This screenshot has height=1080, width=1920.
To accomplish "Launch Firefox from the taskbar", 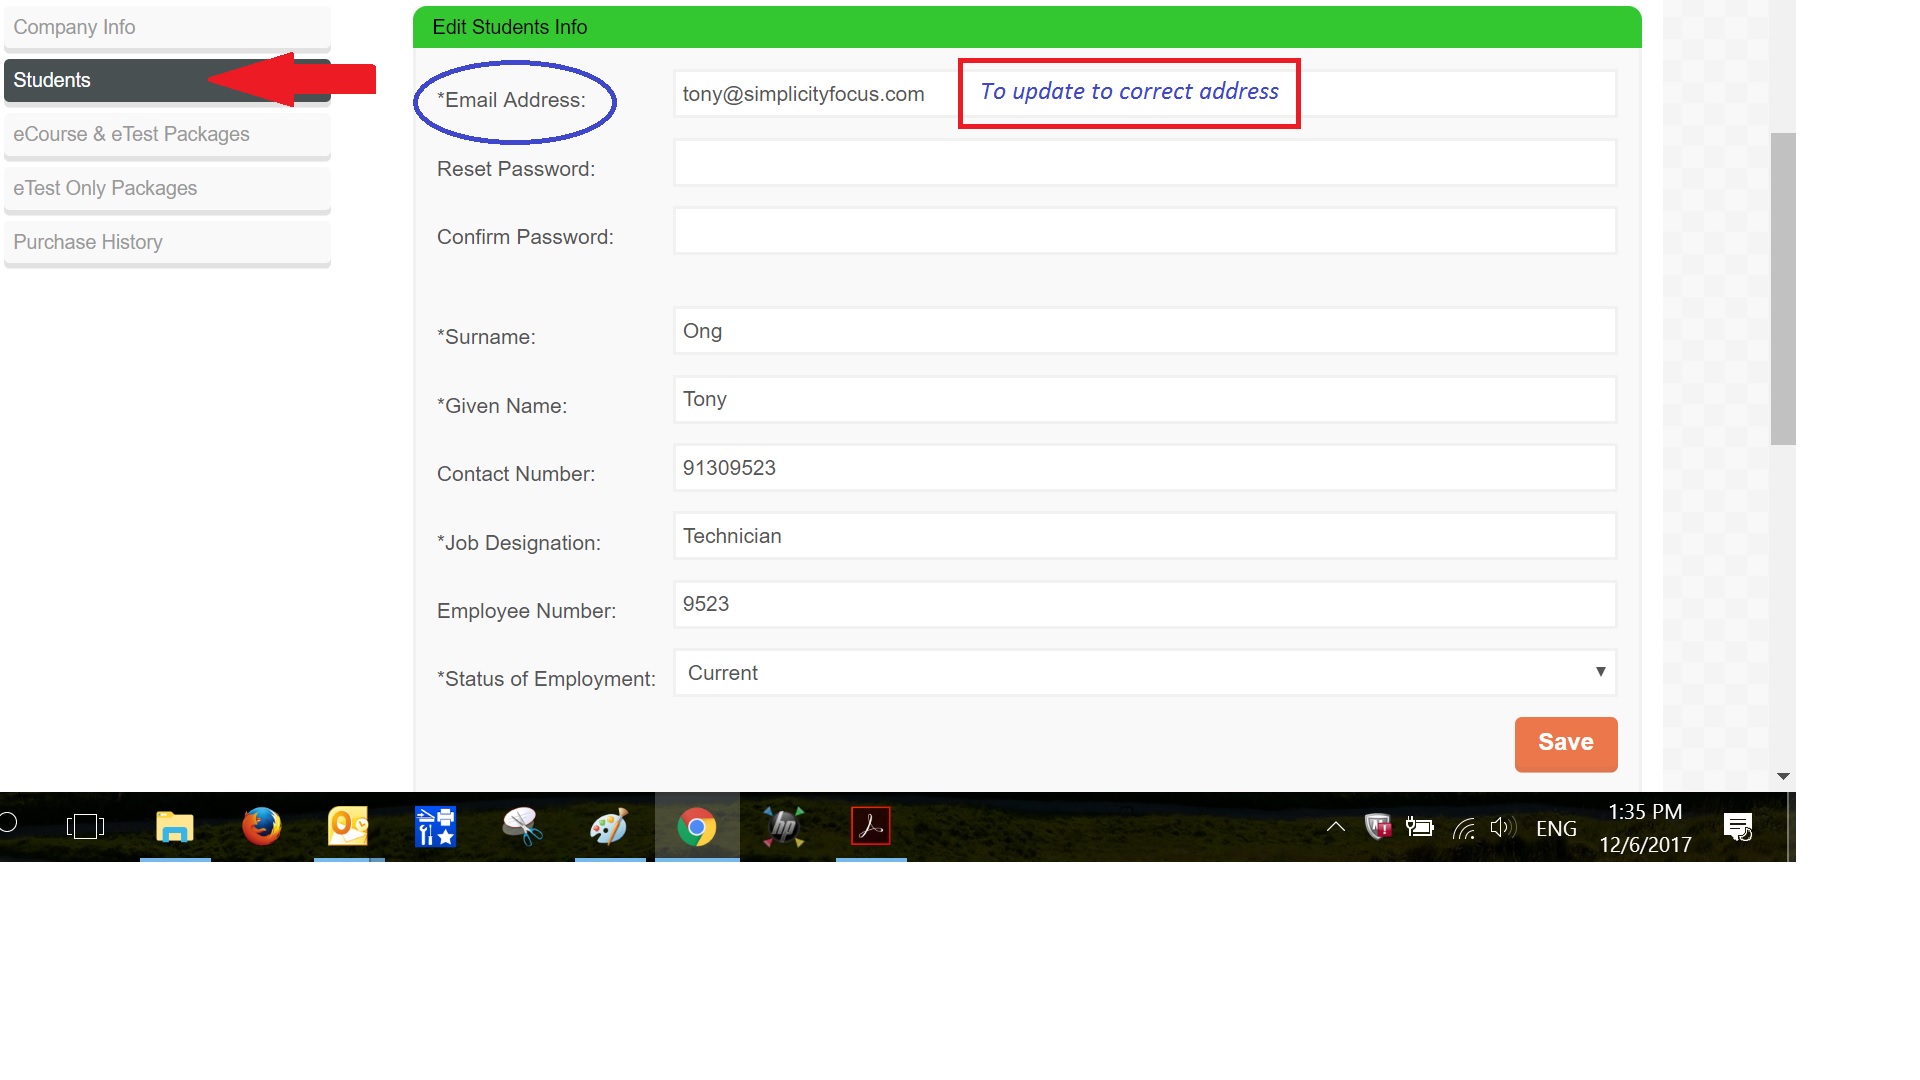I will click(262, 827).
